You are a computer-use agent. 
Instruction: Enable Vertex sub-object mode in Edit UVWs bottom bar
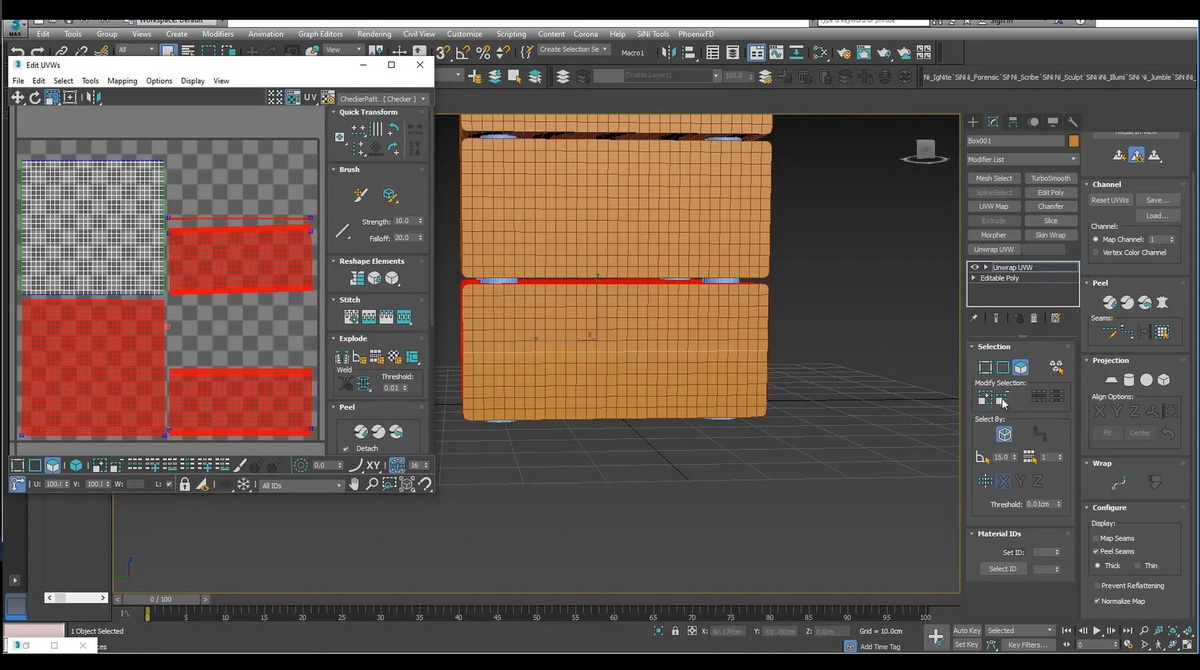18,465
